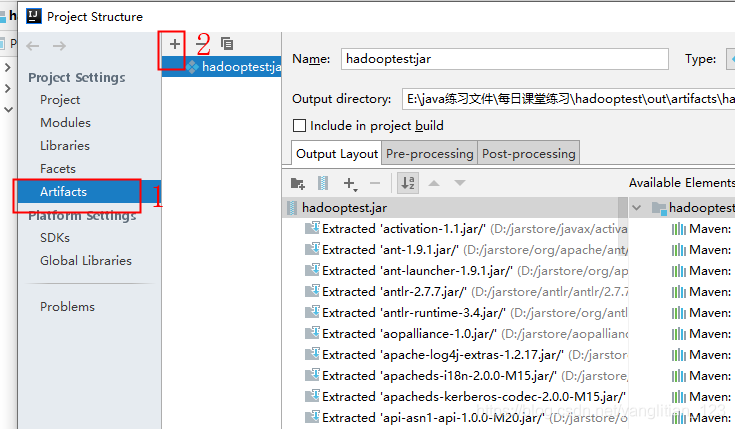Viewport: 735px width, 429px height.
Task: Click the add artifact plus button
Action: [x=175, y=44]
